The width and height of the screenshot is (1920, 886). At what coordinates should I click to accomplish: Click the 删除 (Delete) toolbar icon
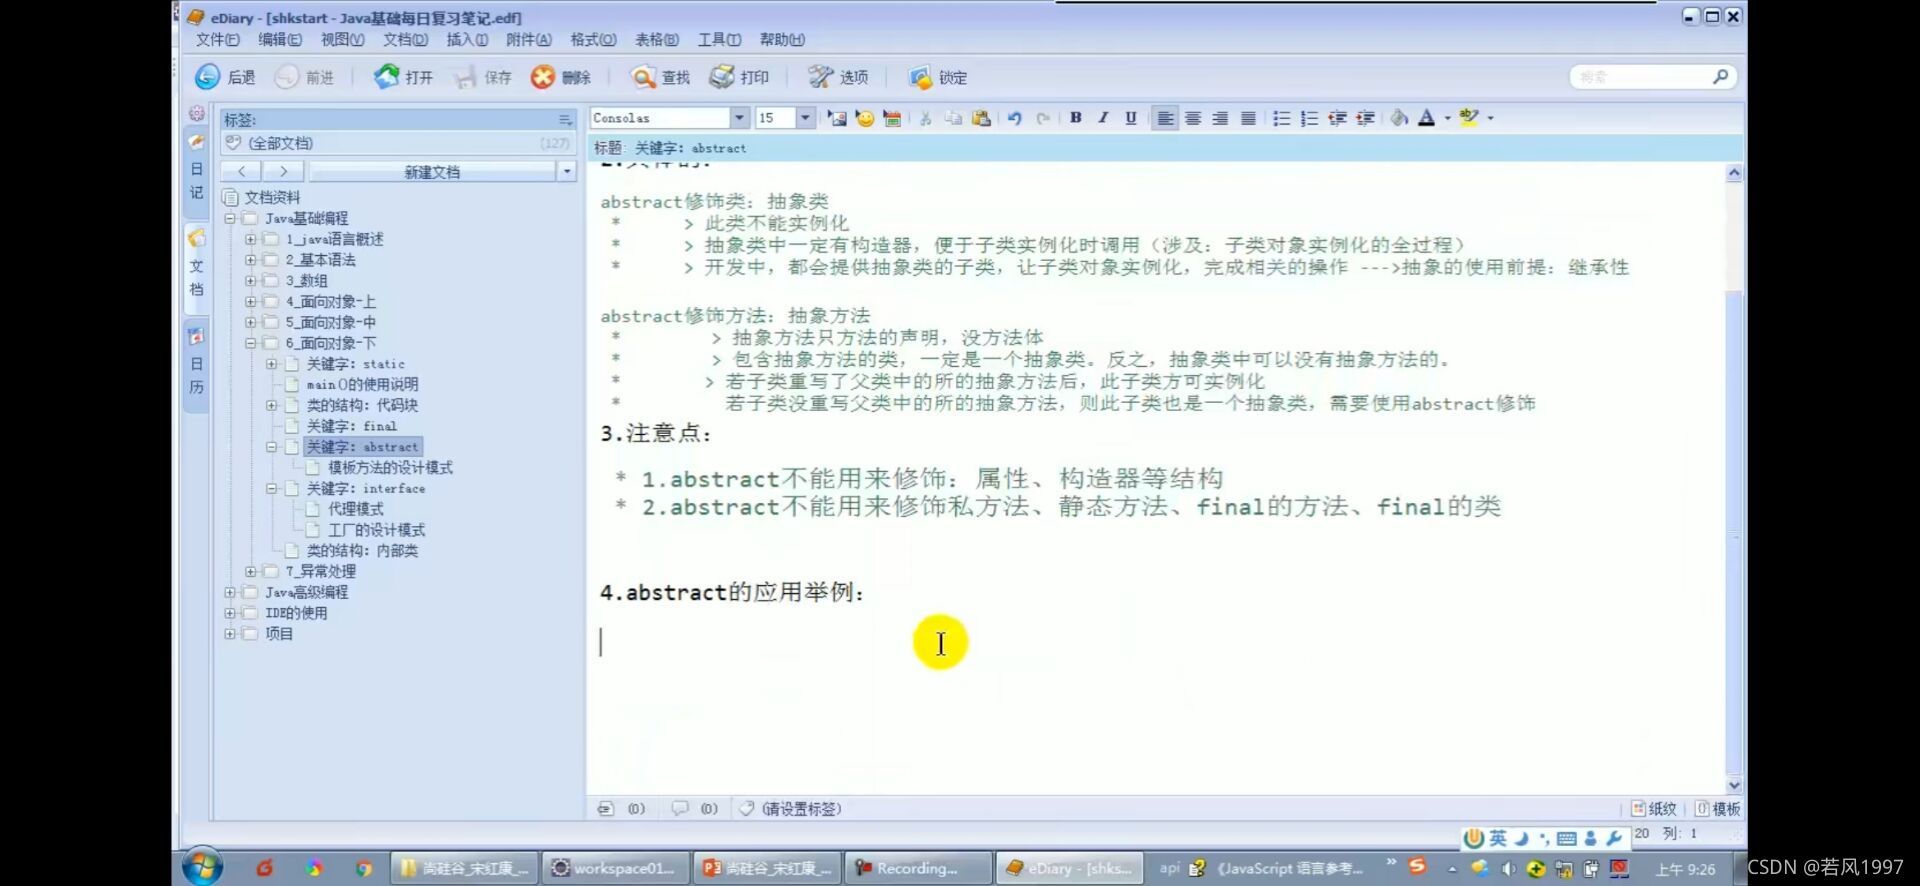543,77
